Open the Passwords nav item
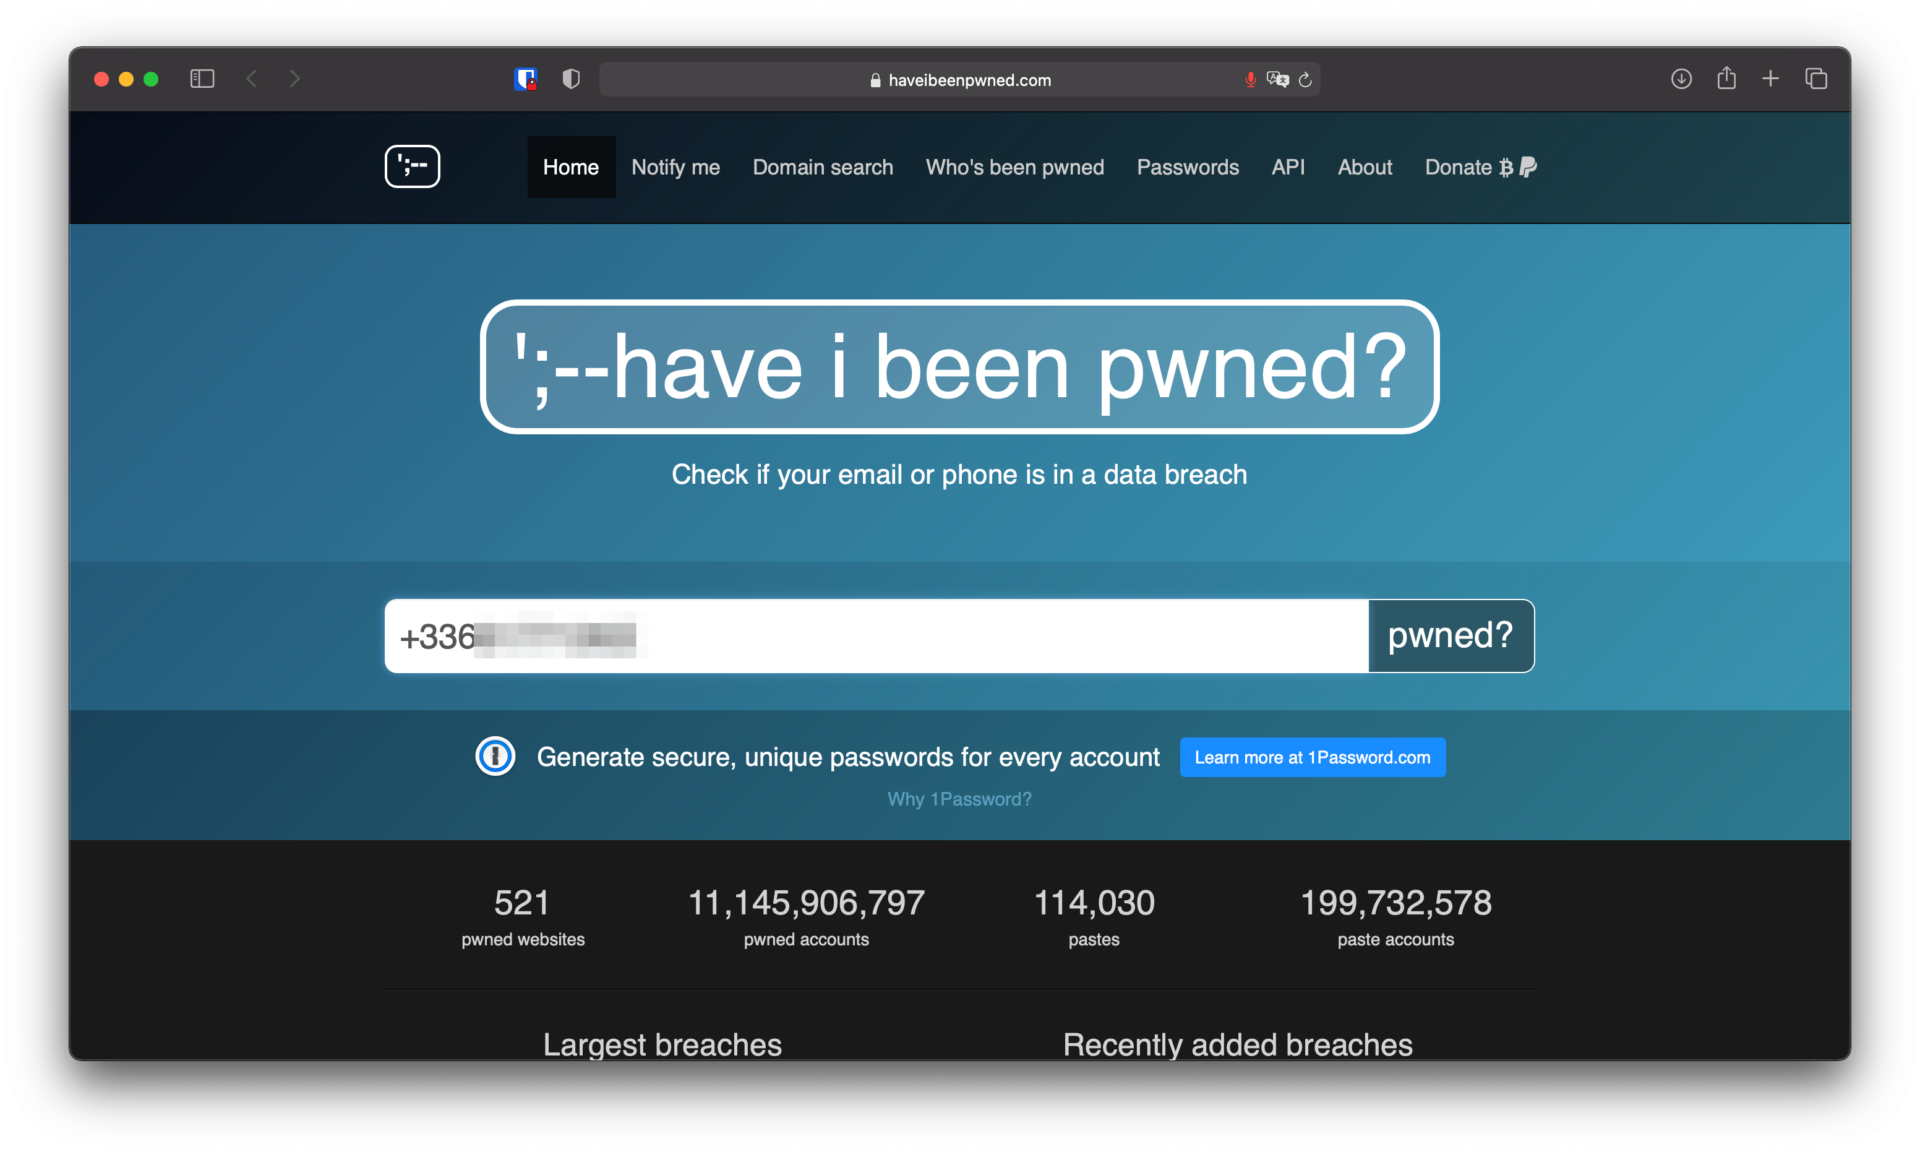This screenshot has height=1152, width=1920. tap(1188, 167)
